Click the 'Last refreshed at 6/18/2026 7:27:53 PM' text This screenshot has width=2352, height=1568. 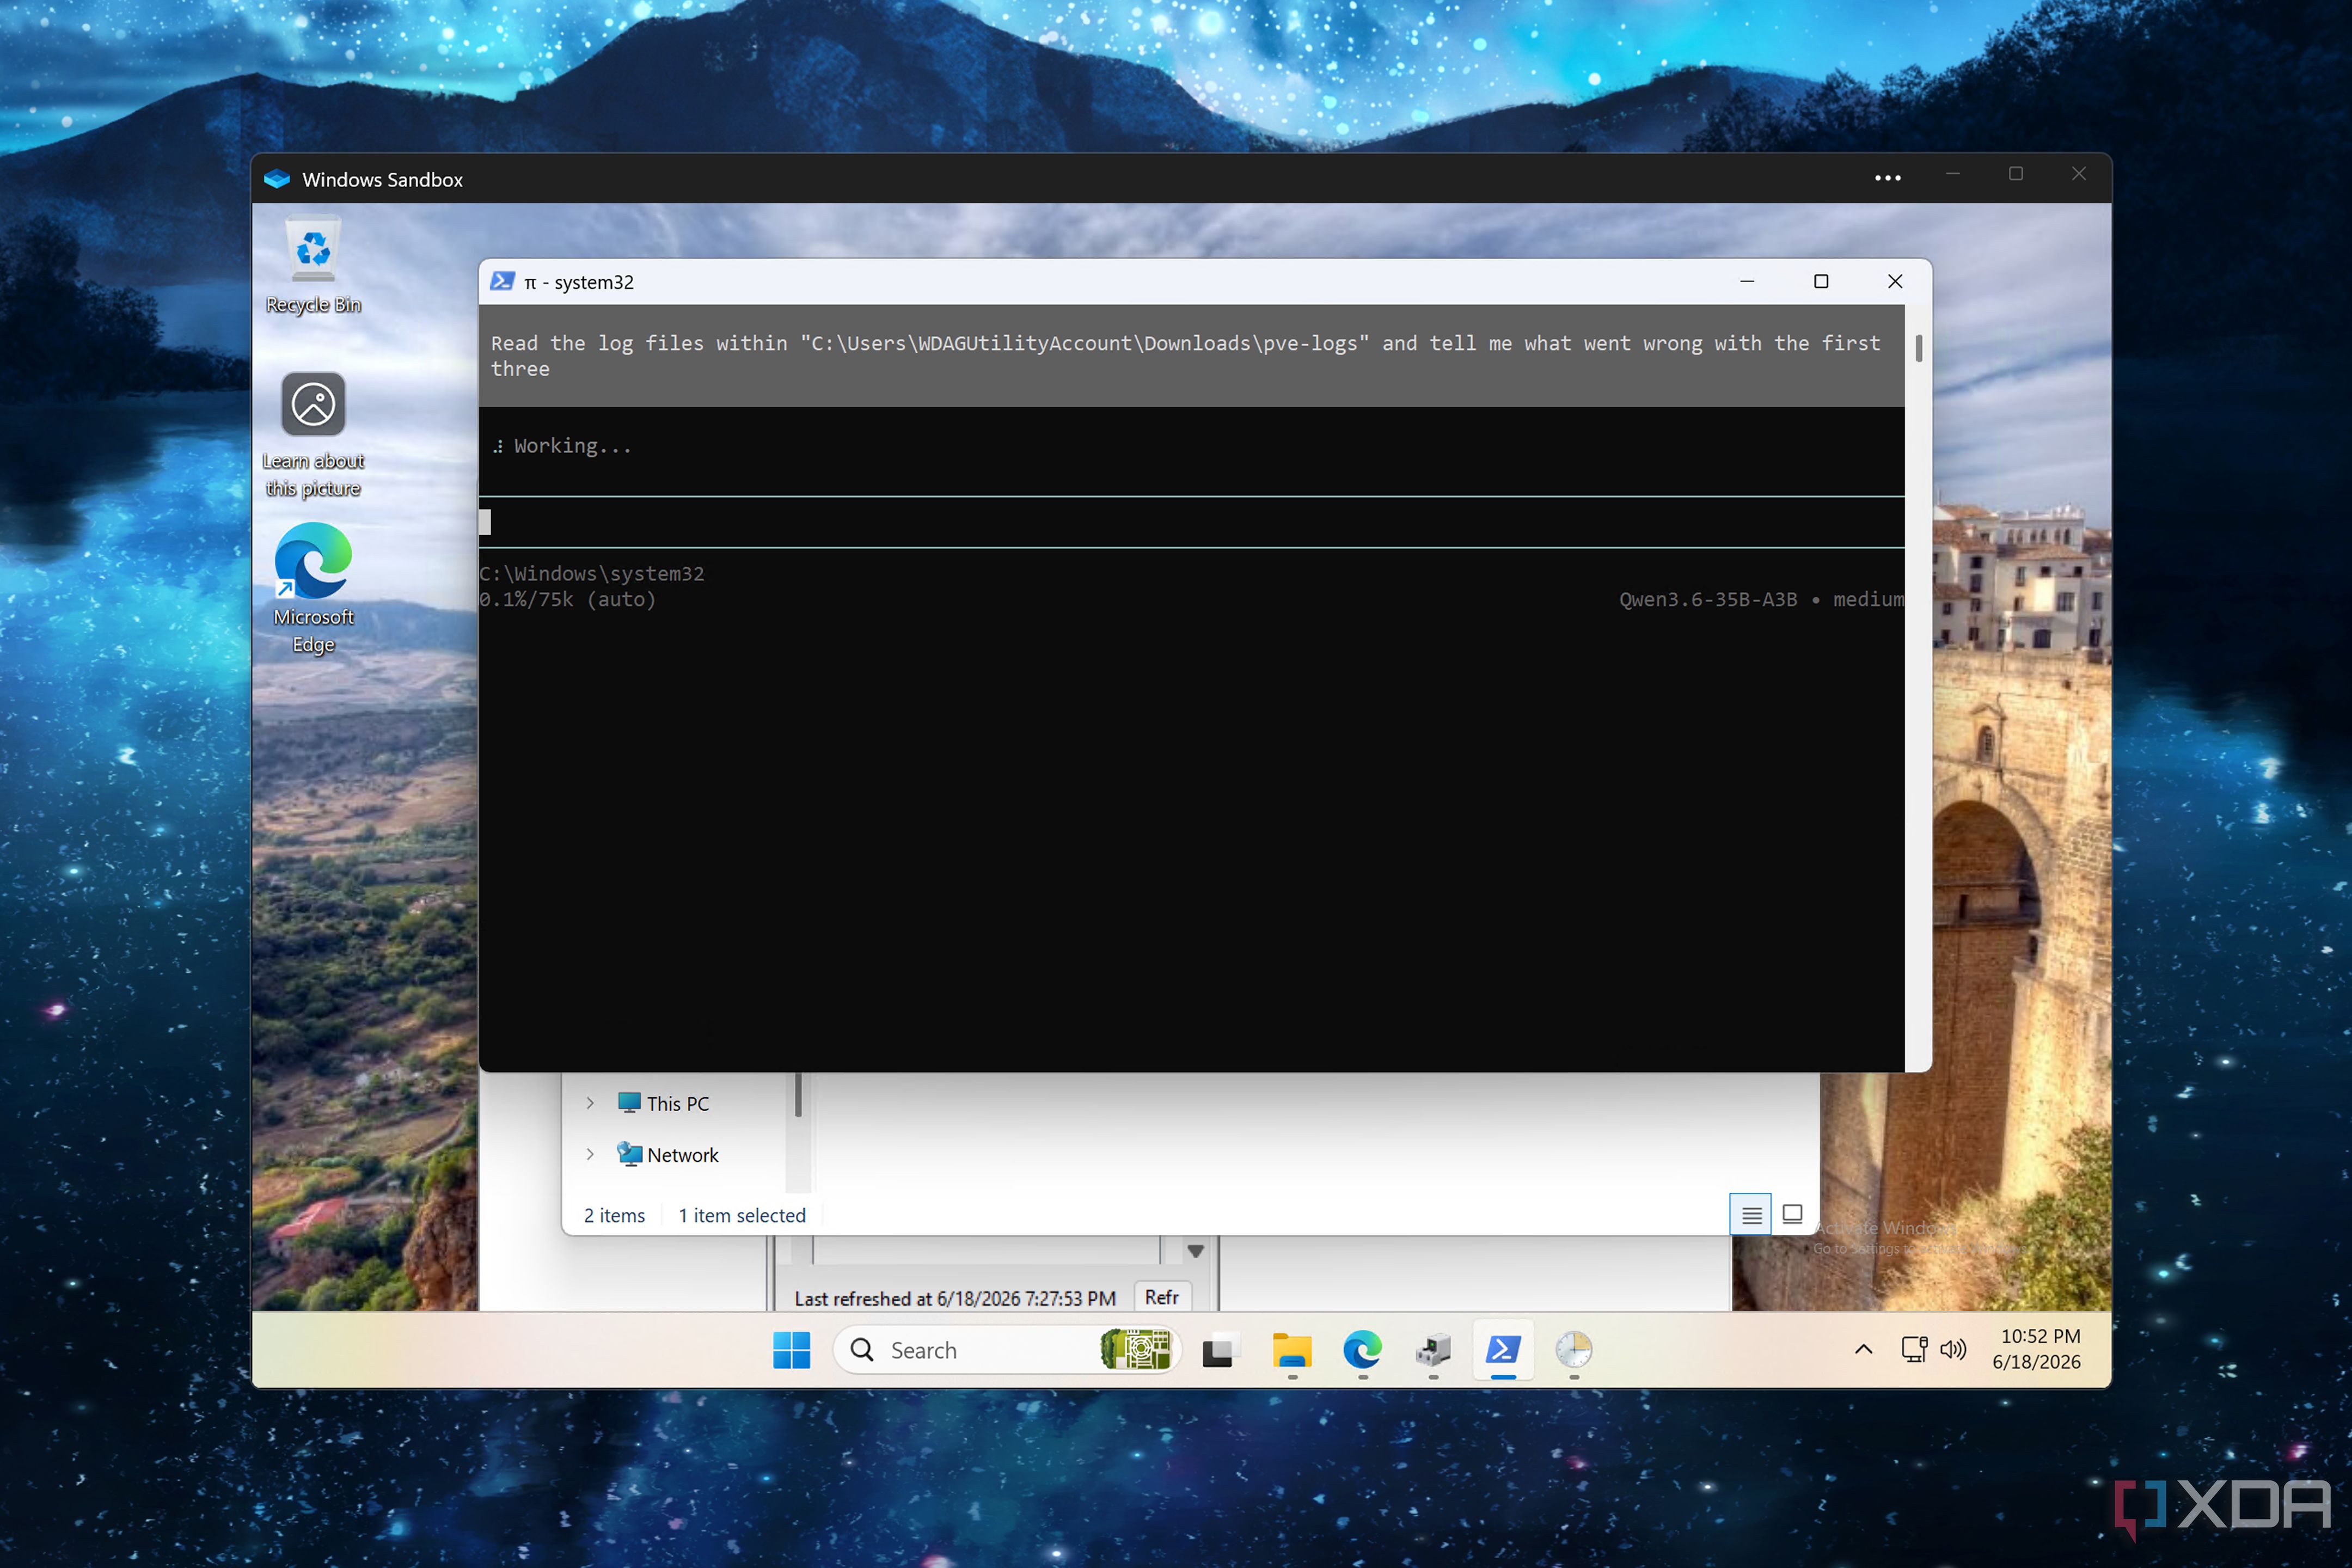click(955, 1298)
